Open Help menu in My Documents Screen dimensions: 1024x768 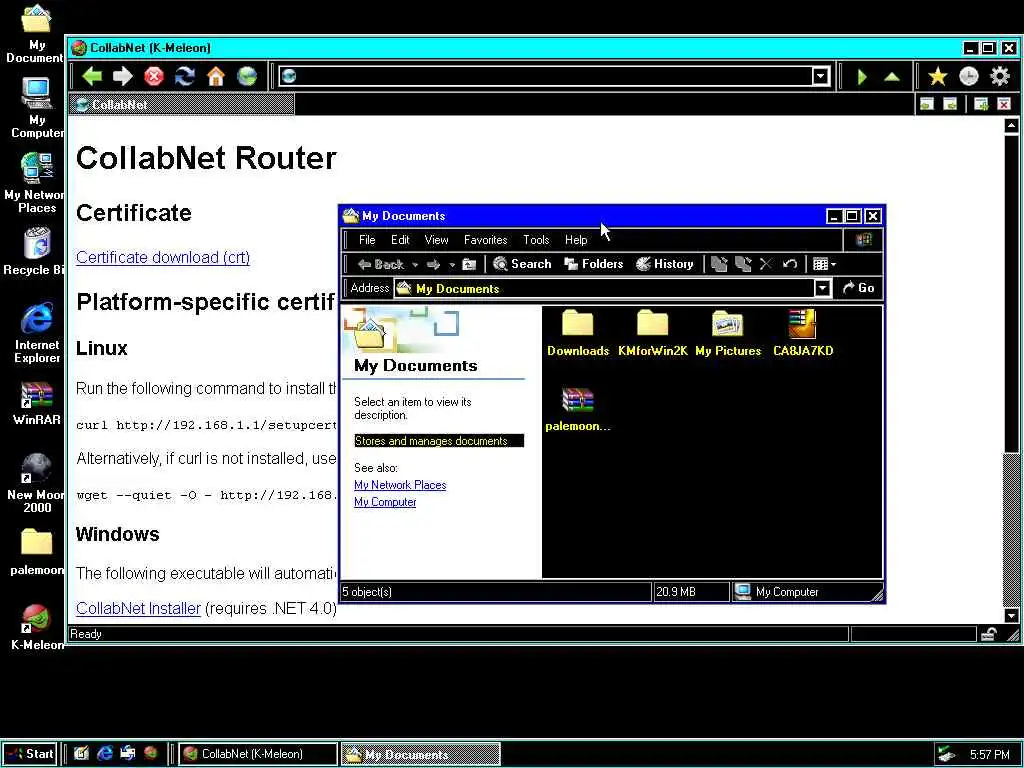click(x=576, y=240)
